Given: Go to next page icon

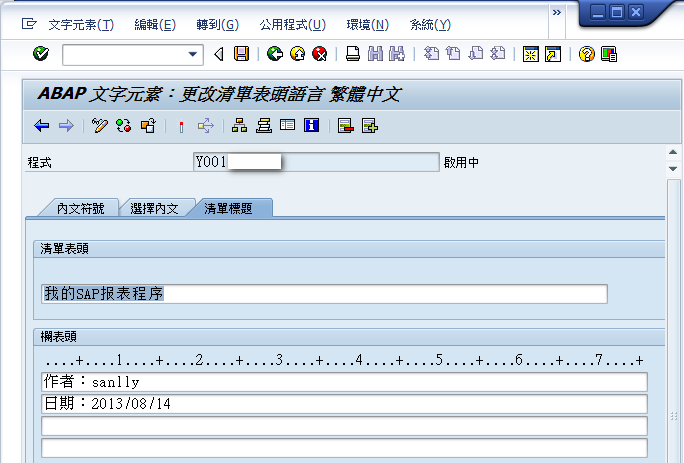Looking at the screenshot, I should [476, 54].
